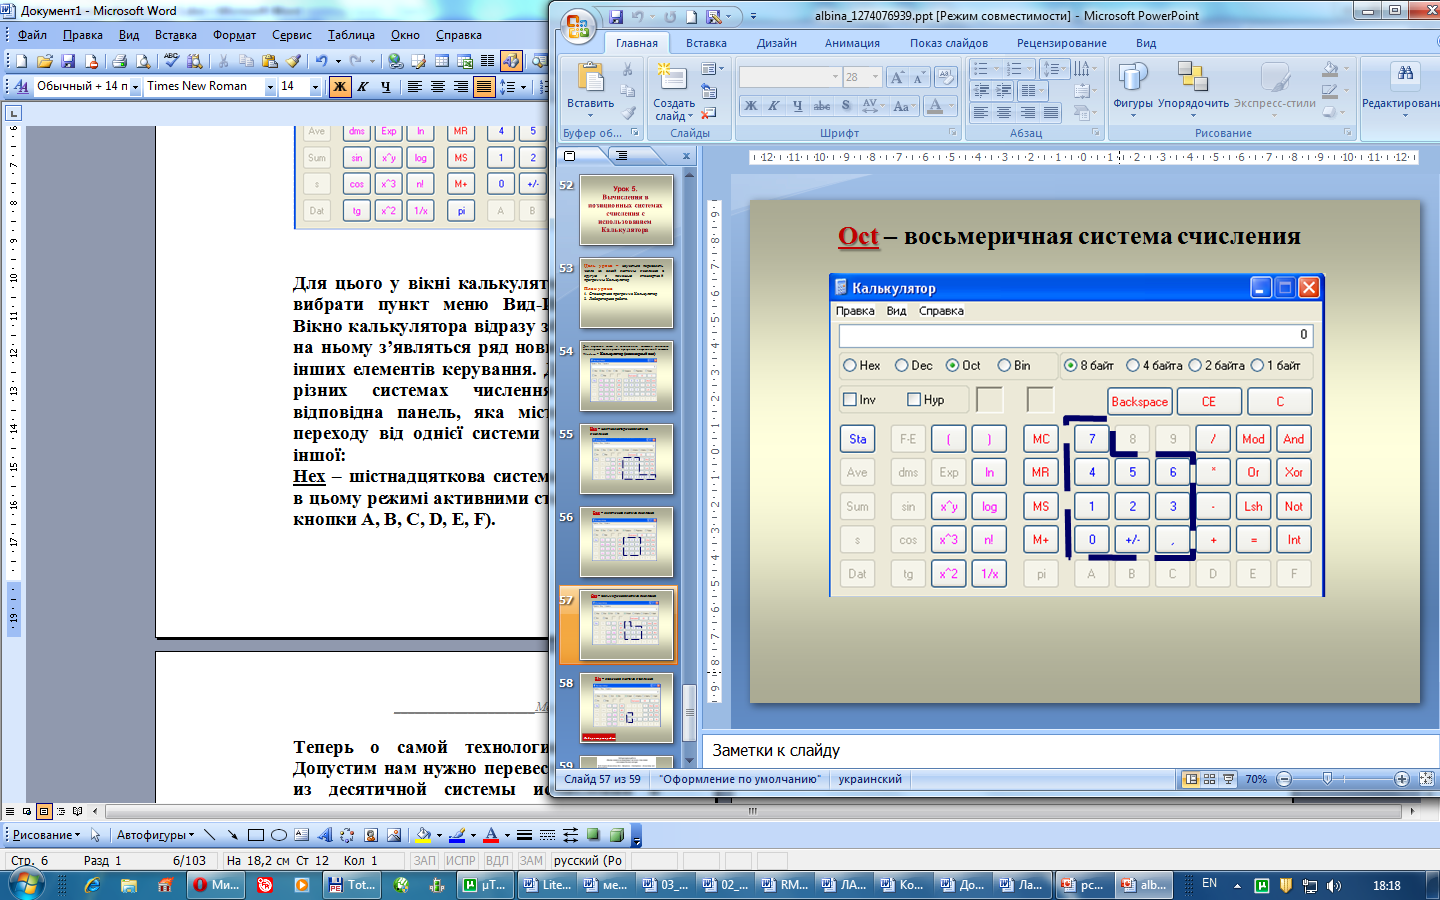Open the font size 28 dropdown in PowerPoint

875,77
